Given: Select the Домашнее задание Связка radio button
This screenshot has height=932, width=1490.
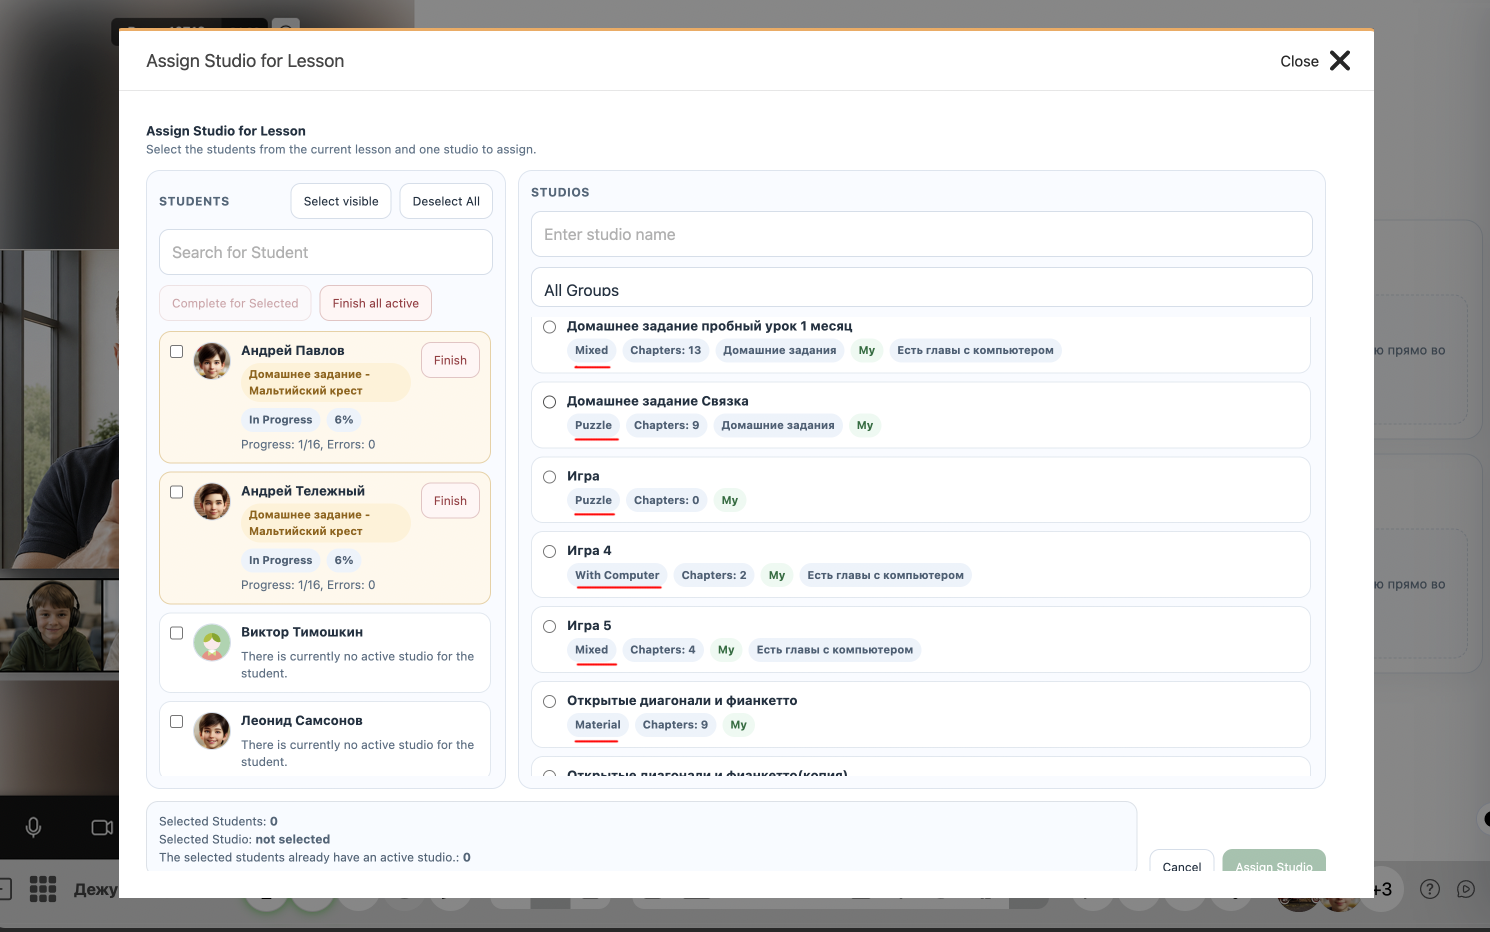Looking at the screenshot, I should (x=550, y=402).
